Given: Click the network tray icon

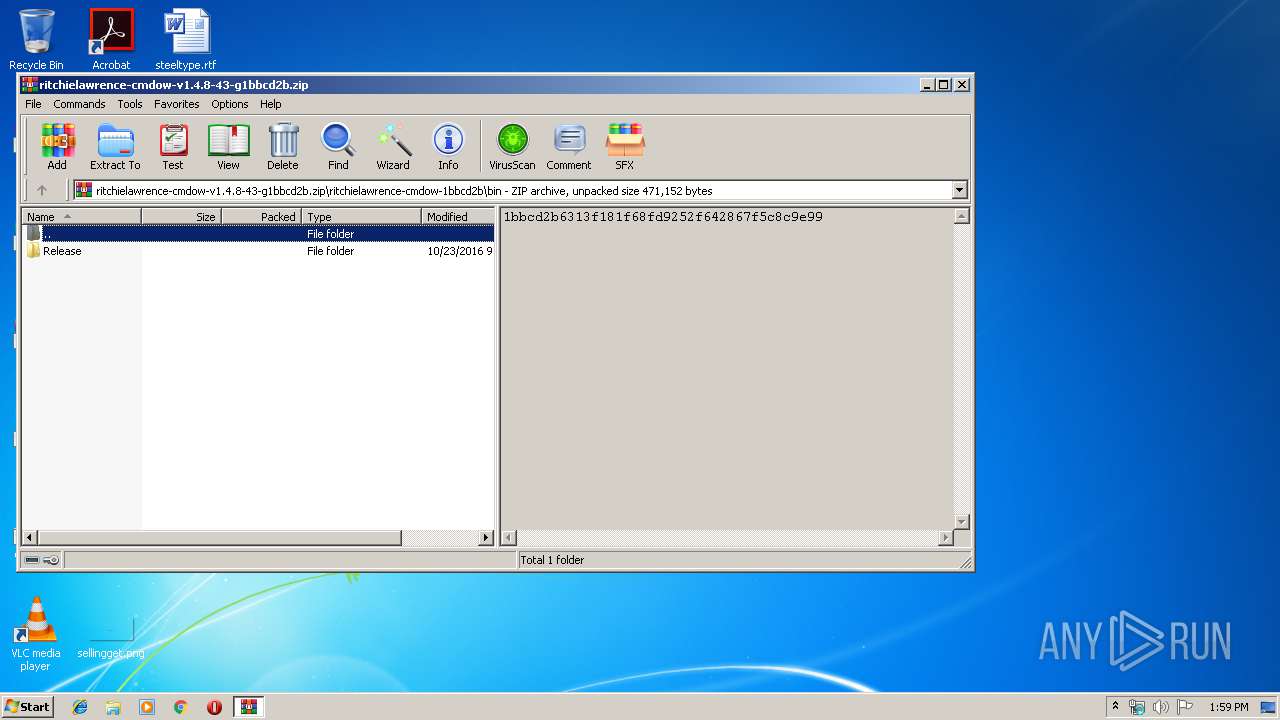Looking at the screenshot, I should (1137, 707).
